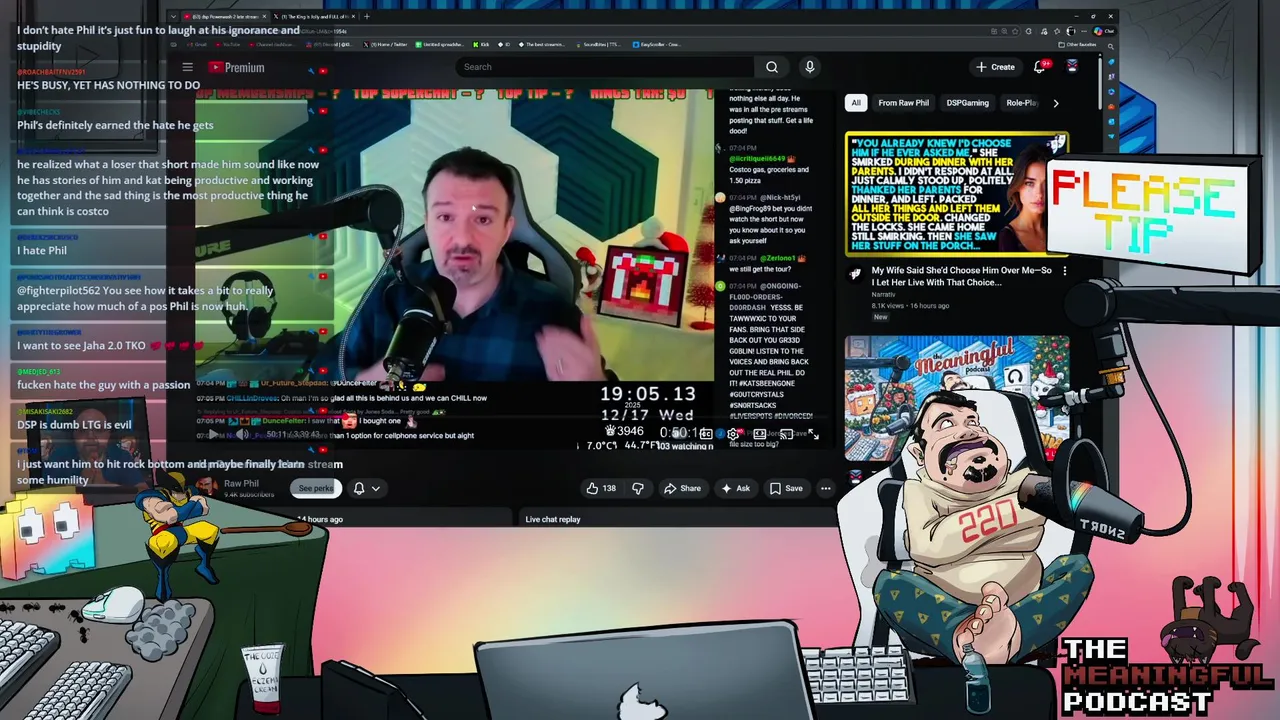1280x720 pixels.
Task: Select the Role-Play chip
Action: pyautogui.click(x=1021, y=103)
